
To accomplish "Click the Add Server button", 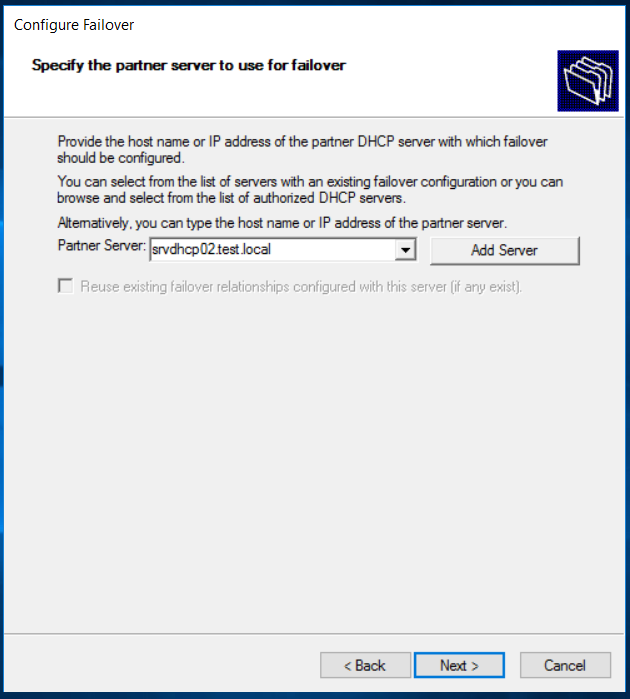I will [x=505, y=251].
